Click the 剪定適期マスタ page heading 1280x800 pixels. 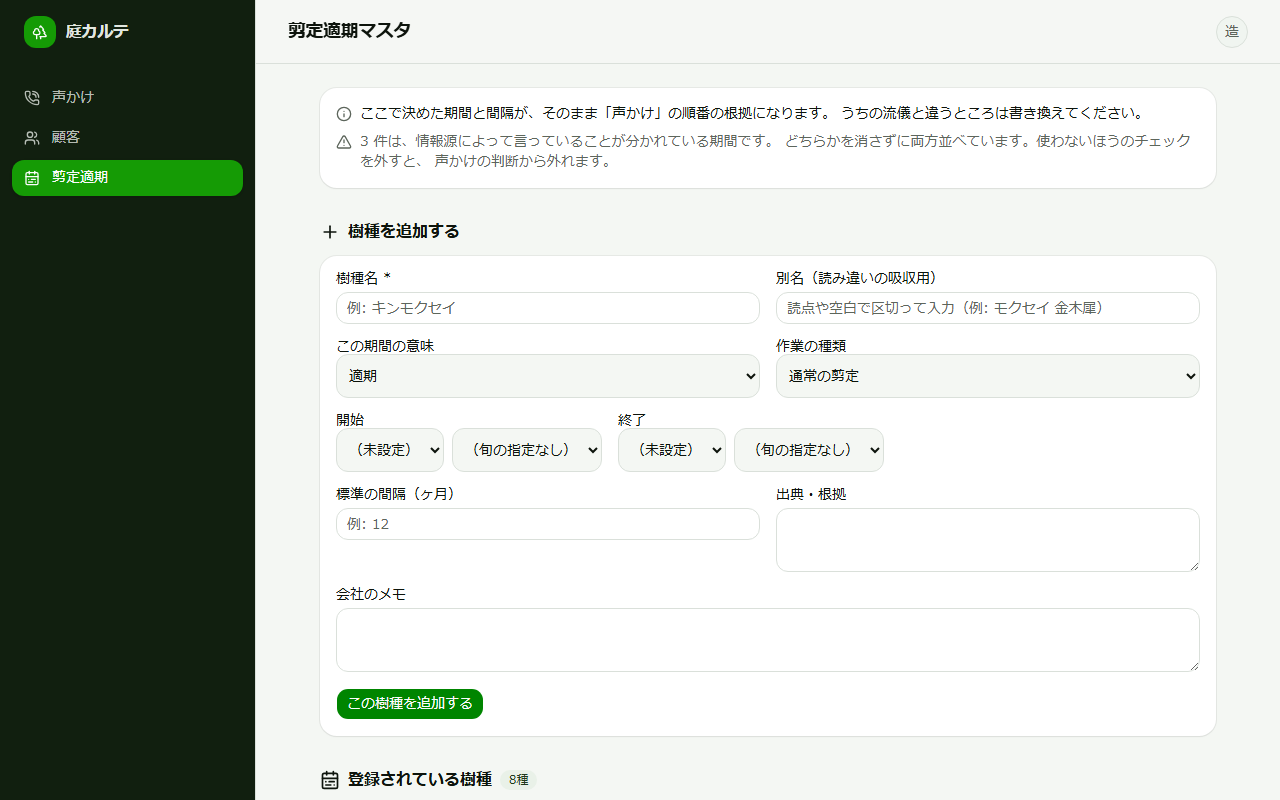[349, 31]
